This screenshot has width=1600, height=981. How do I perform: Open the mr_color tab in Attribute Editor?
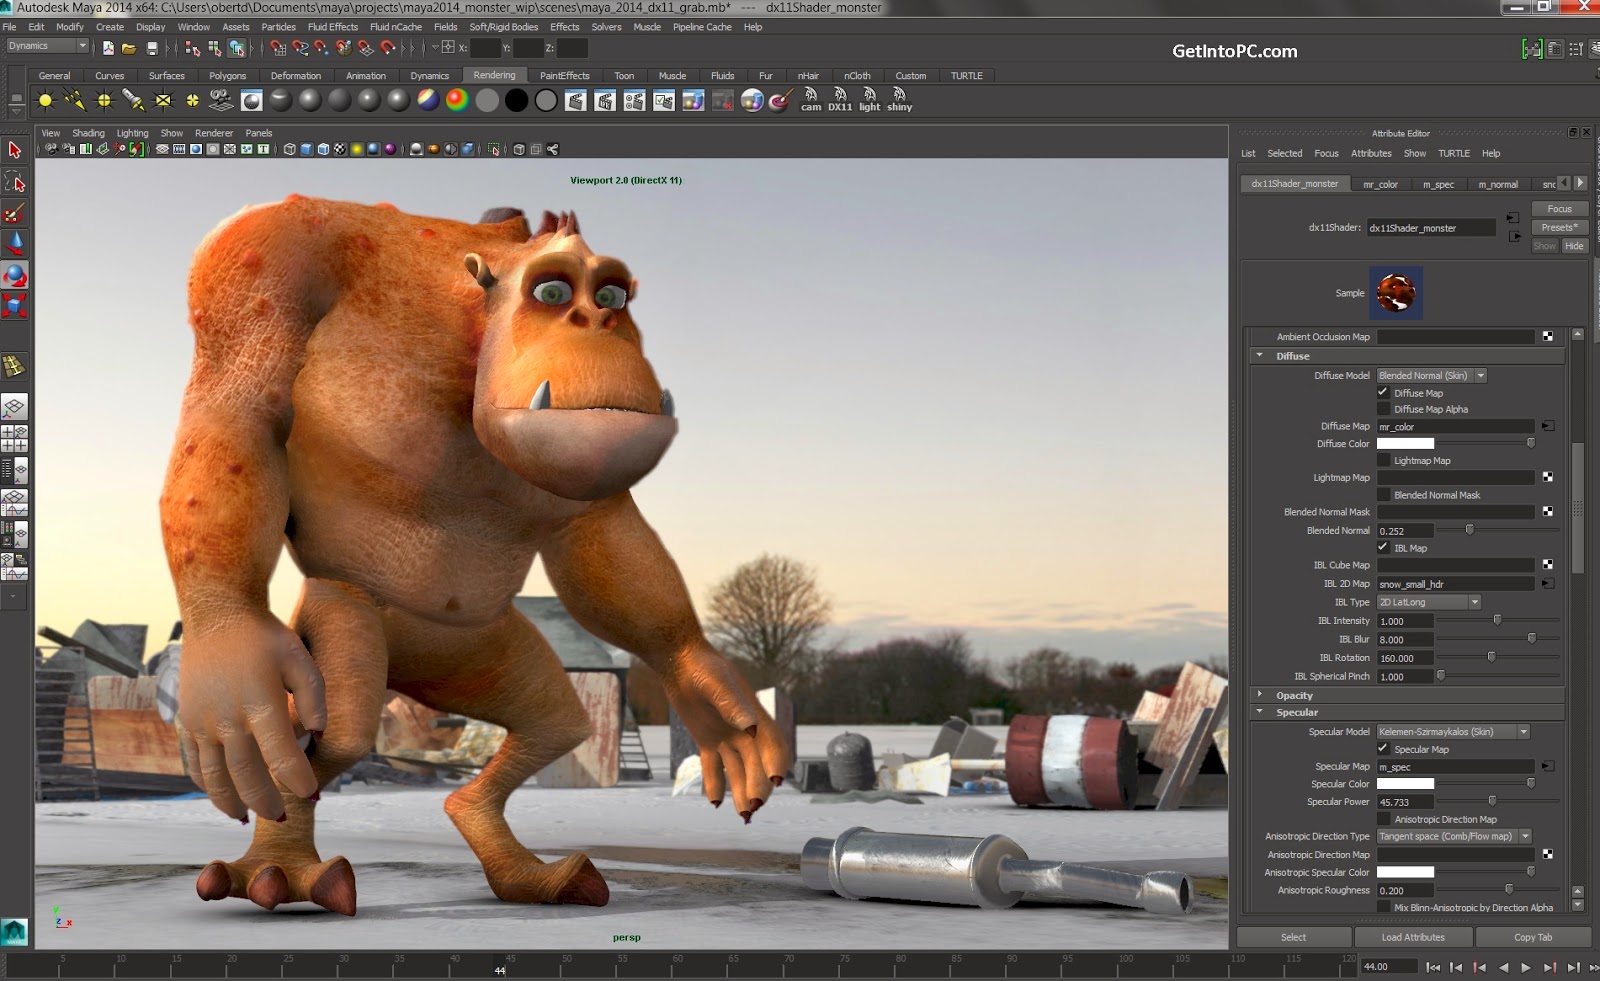[x=1380, y=184]
